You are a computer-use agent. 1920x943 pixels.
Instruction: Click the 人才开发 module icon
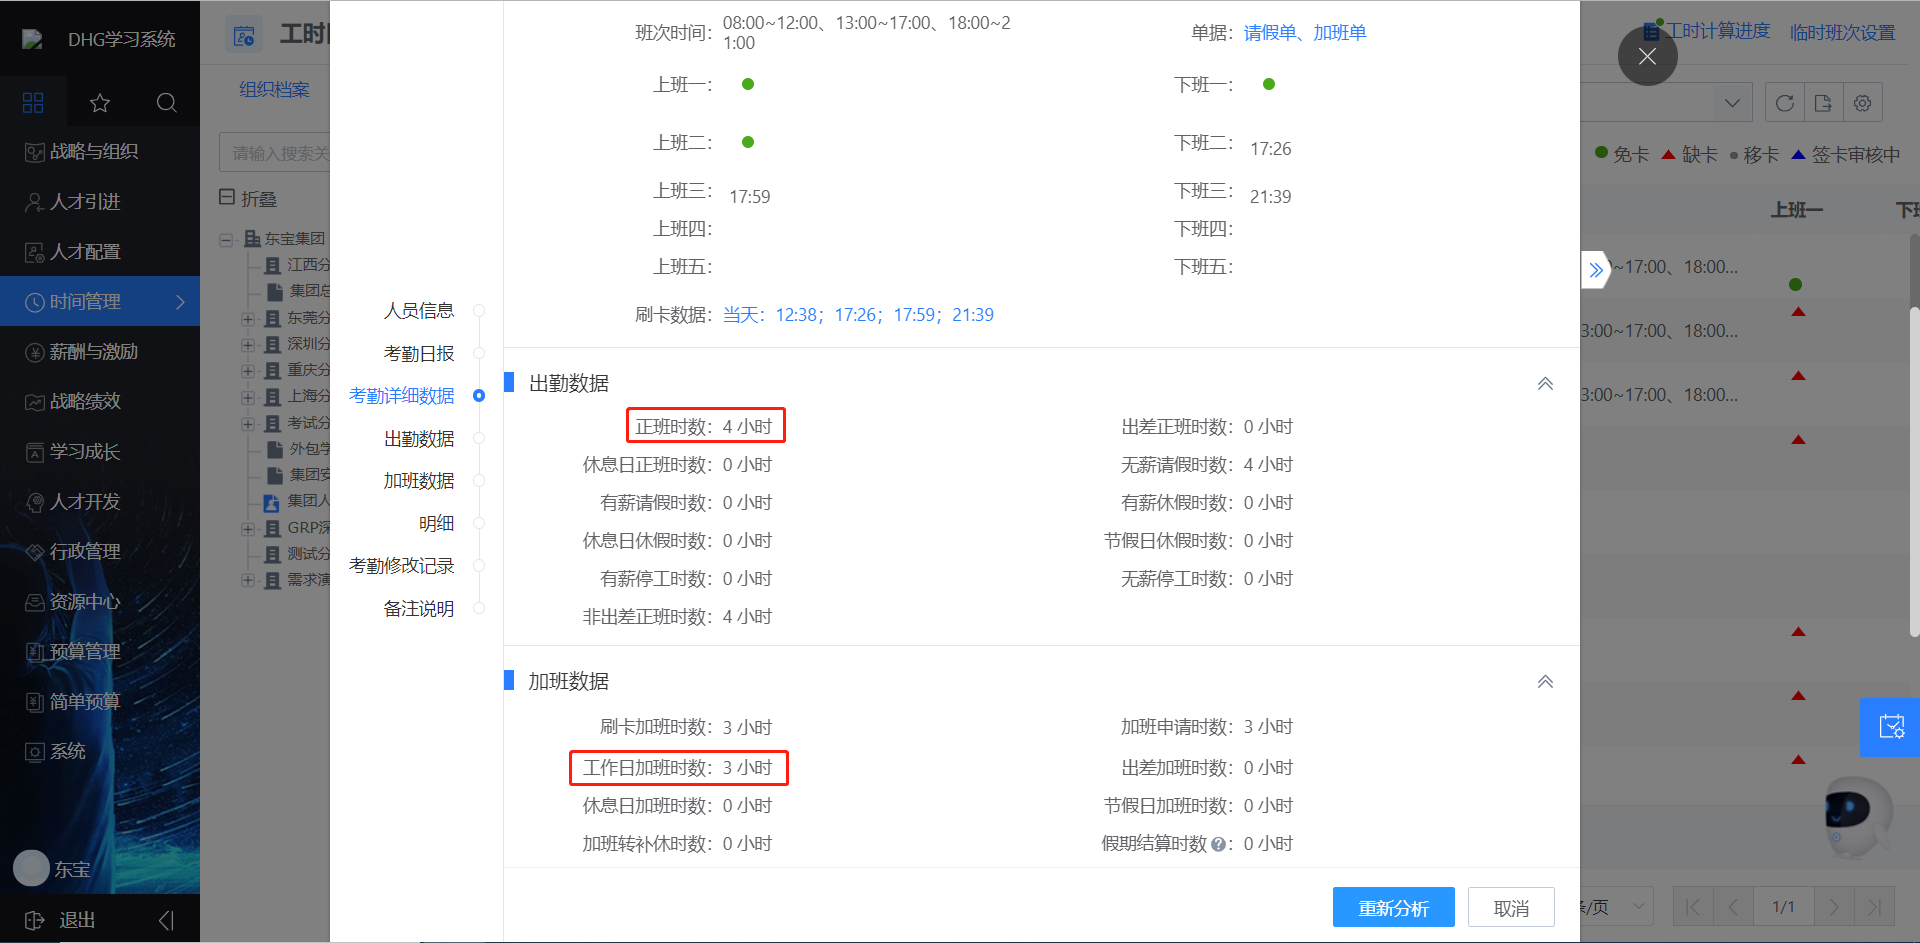coord(34,501)
